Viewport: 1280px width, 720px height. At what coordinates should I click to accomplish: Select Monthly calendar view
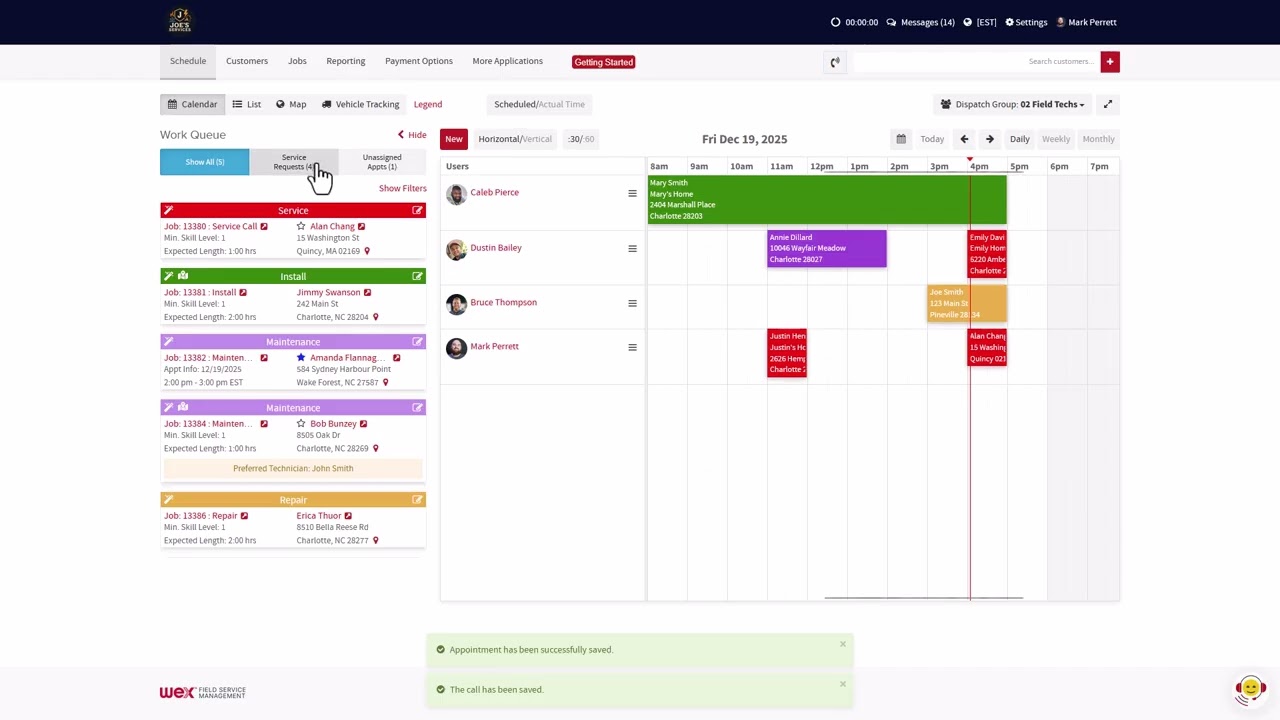click(x=1098, y=139)
